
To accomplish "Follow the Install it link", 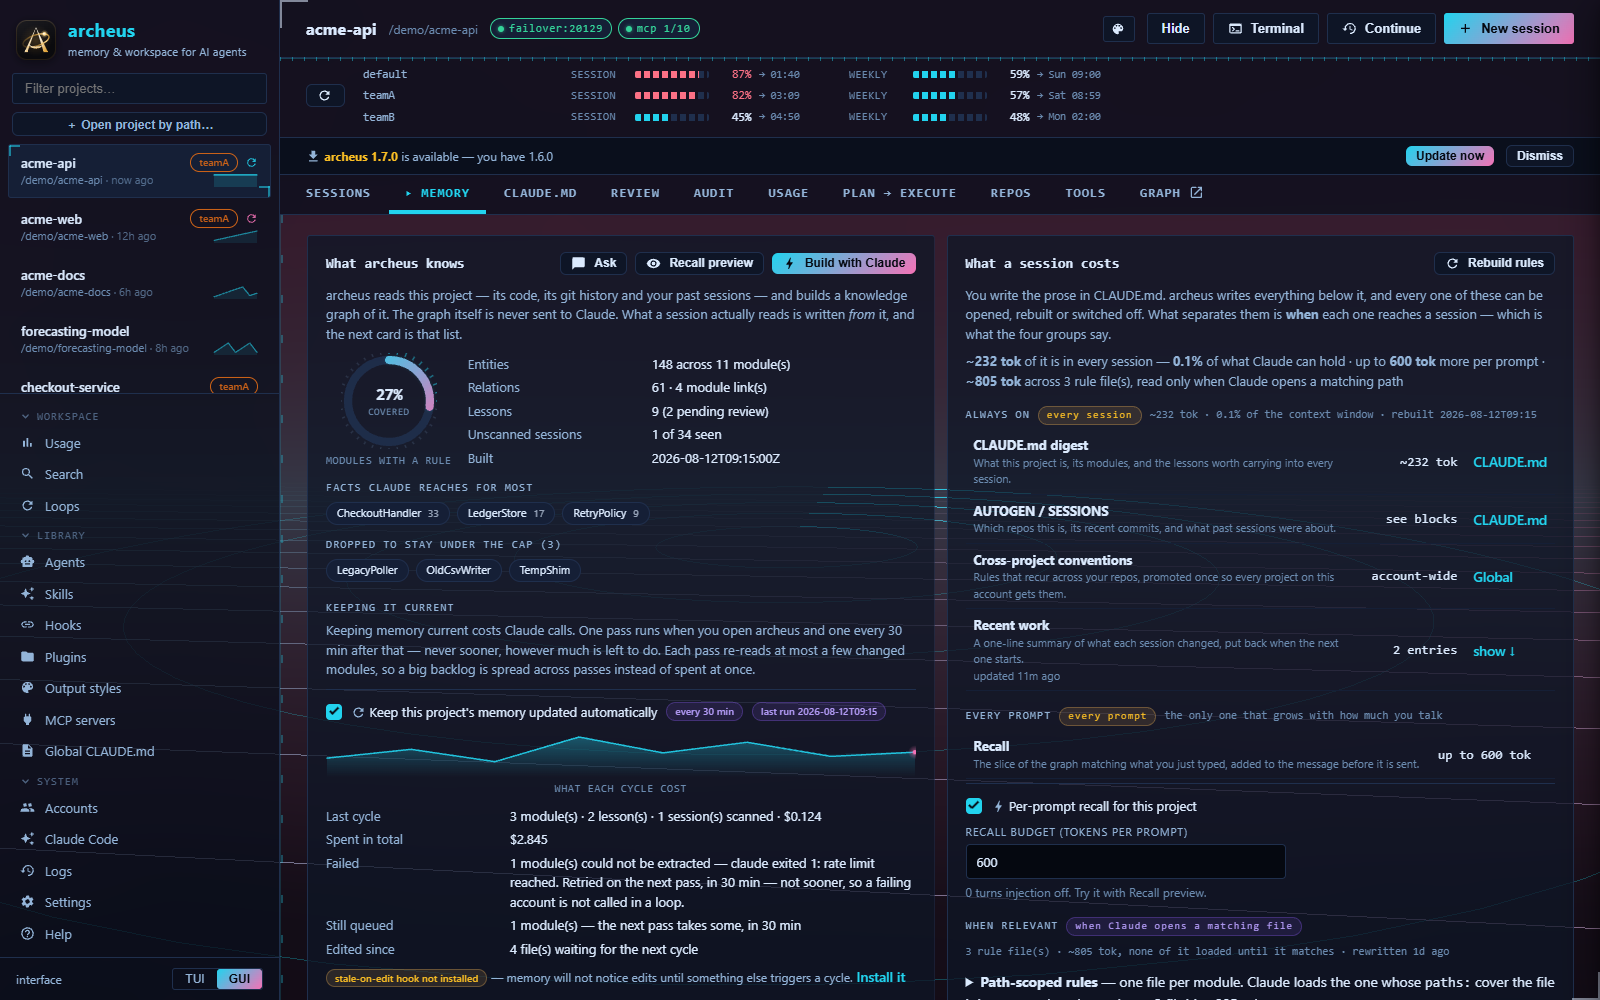I will pos(880,978).
